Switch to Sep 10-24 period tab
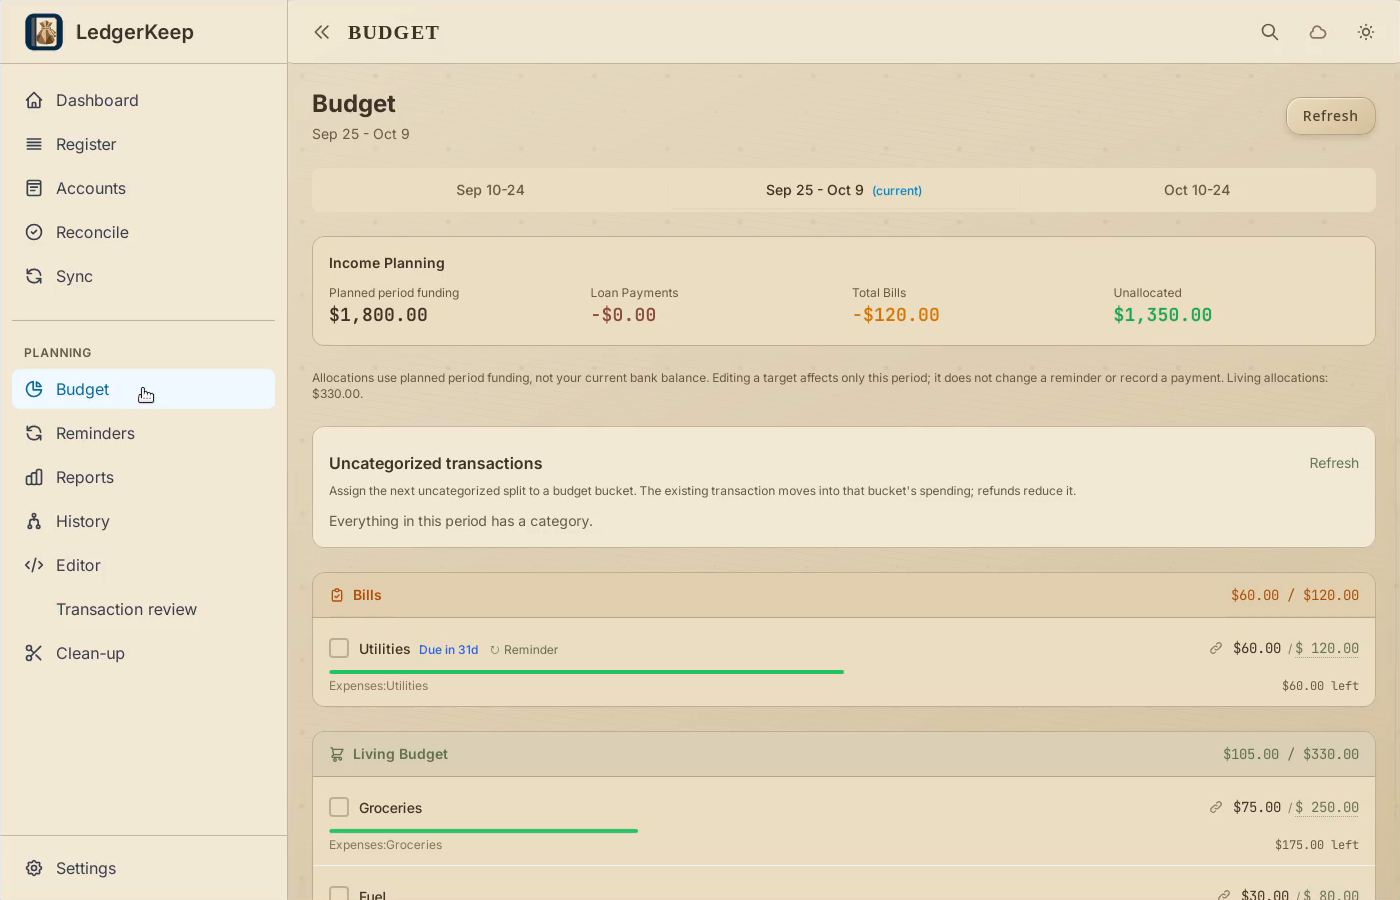Viewport: 1400px width, 900px height. (x=490, y=190)
